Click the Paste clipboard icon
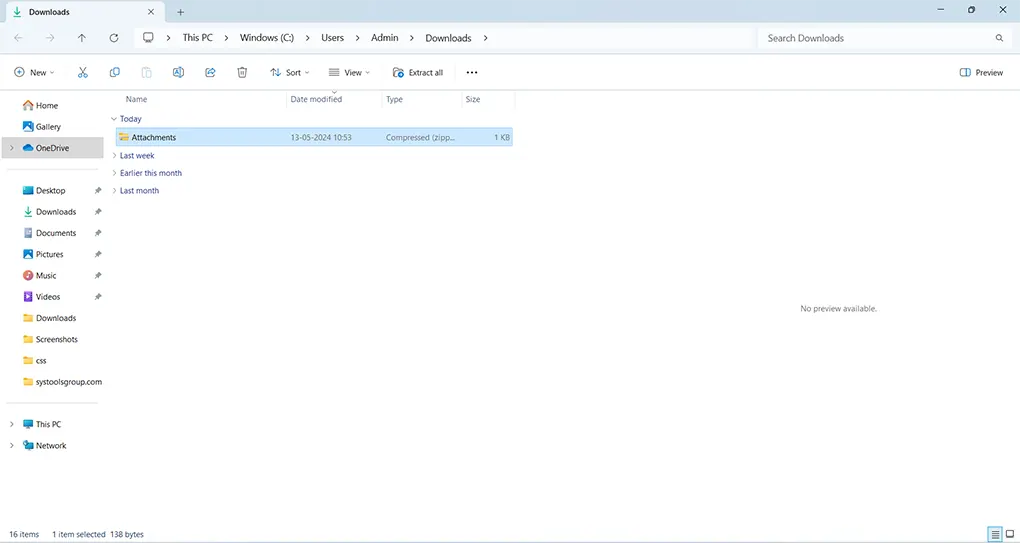Viewport: 1020px width, 543px height. click(x=146, y=72)
